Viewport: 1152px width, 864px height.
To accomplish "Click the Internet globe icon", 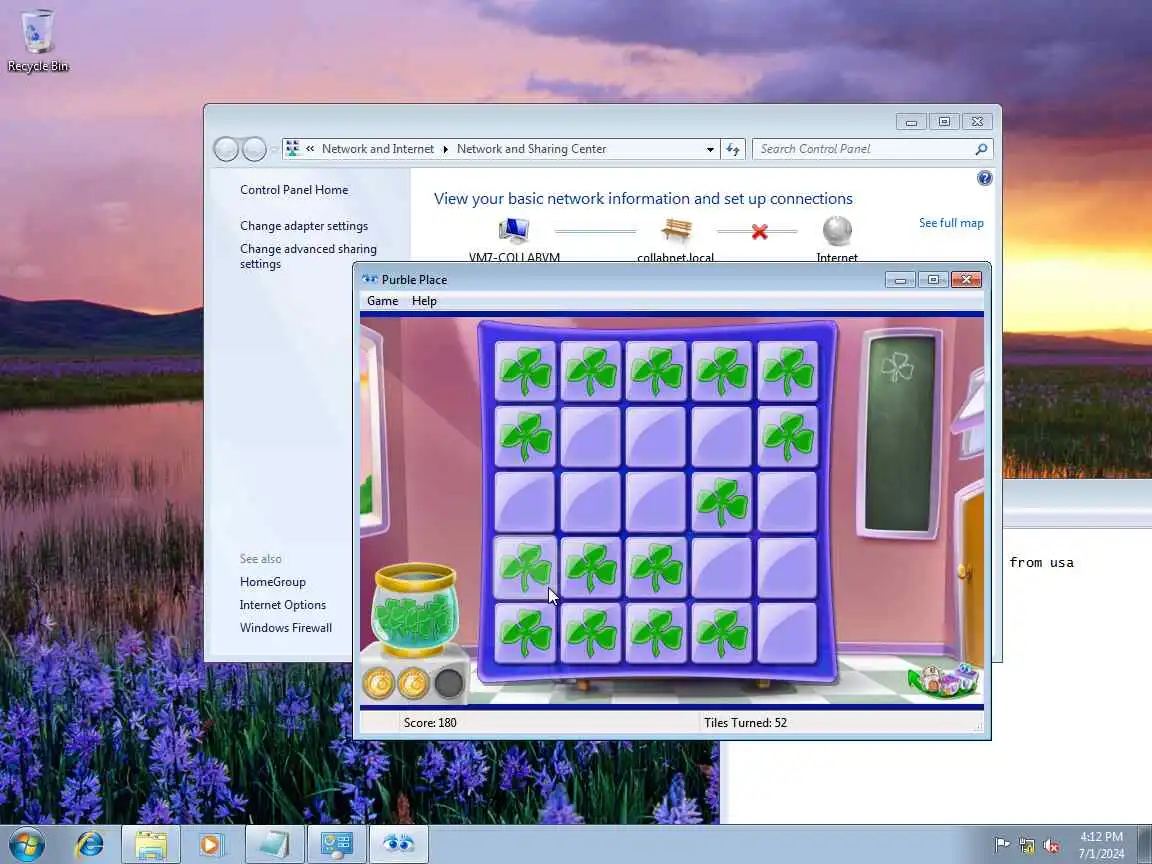I will 837,231.
